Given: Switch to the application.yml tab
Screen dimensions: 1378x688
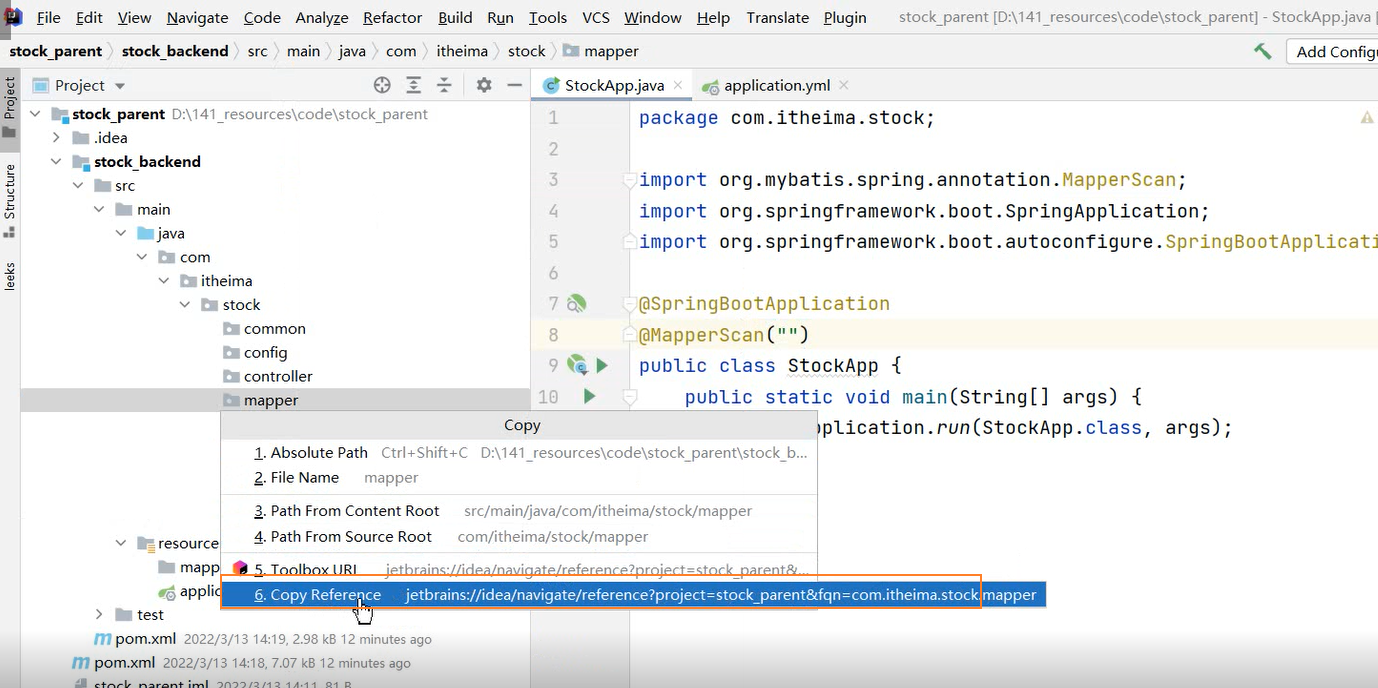Looking at the screenshot, I should pos(775,85).
